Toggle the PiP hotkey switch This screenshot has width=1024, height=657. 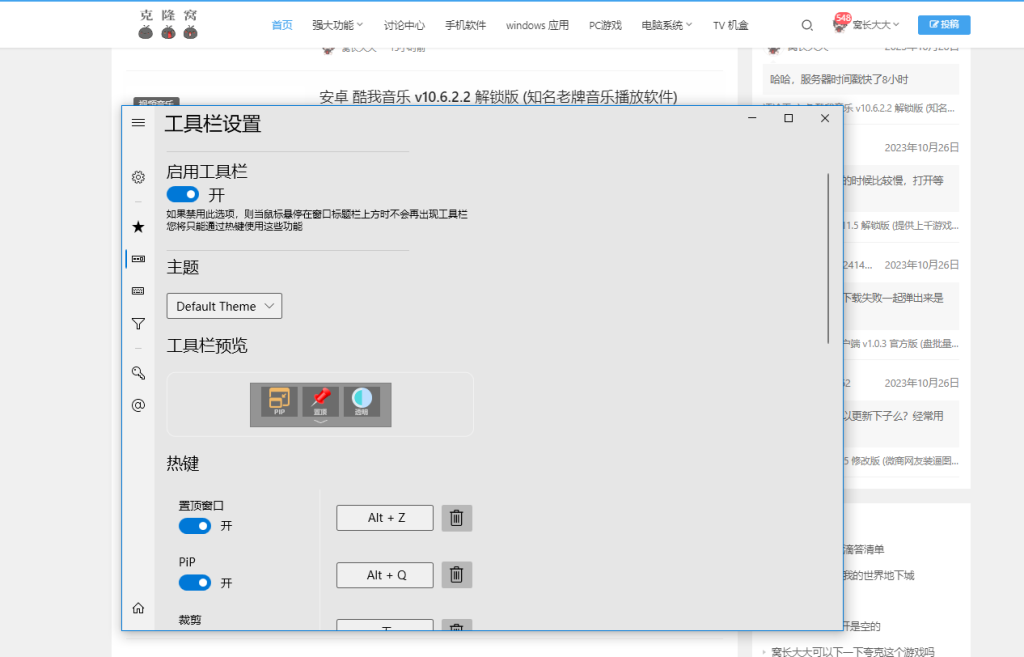point(195,583)
